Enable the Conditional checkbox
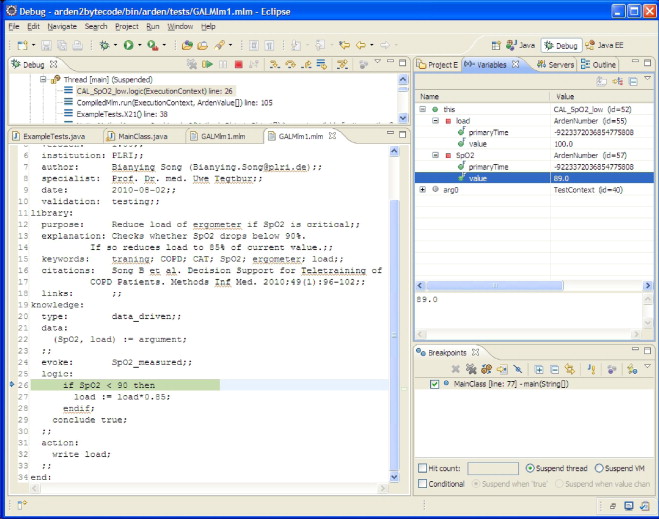Image resolution: width=659 pixels, height=519 pixels. click(x=422, y=484)
